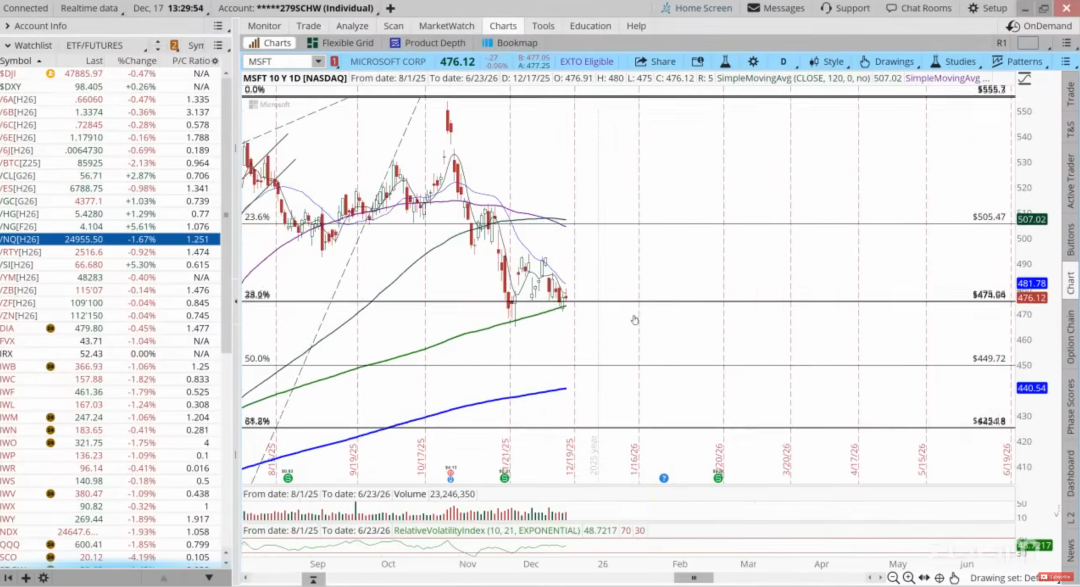The height and width of the screenshot is (587, 1080).
Task: Open the Realtime data menu
Action: coord(92,8)
